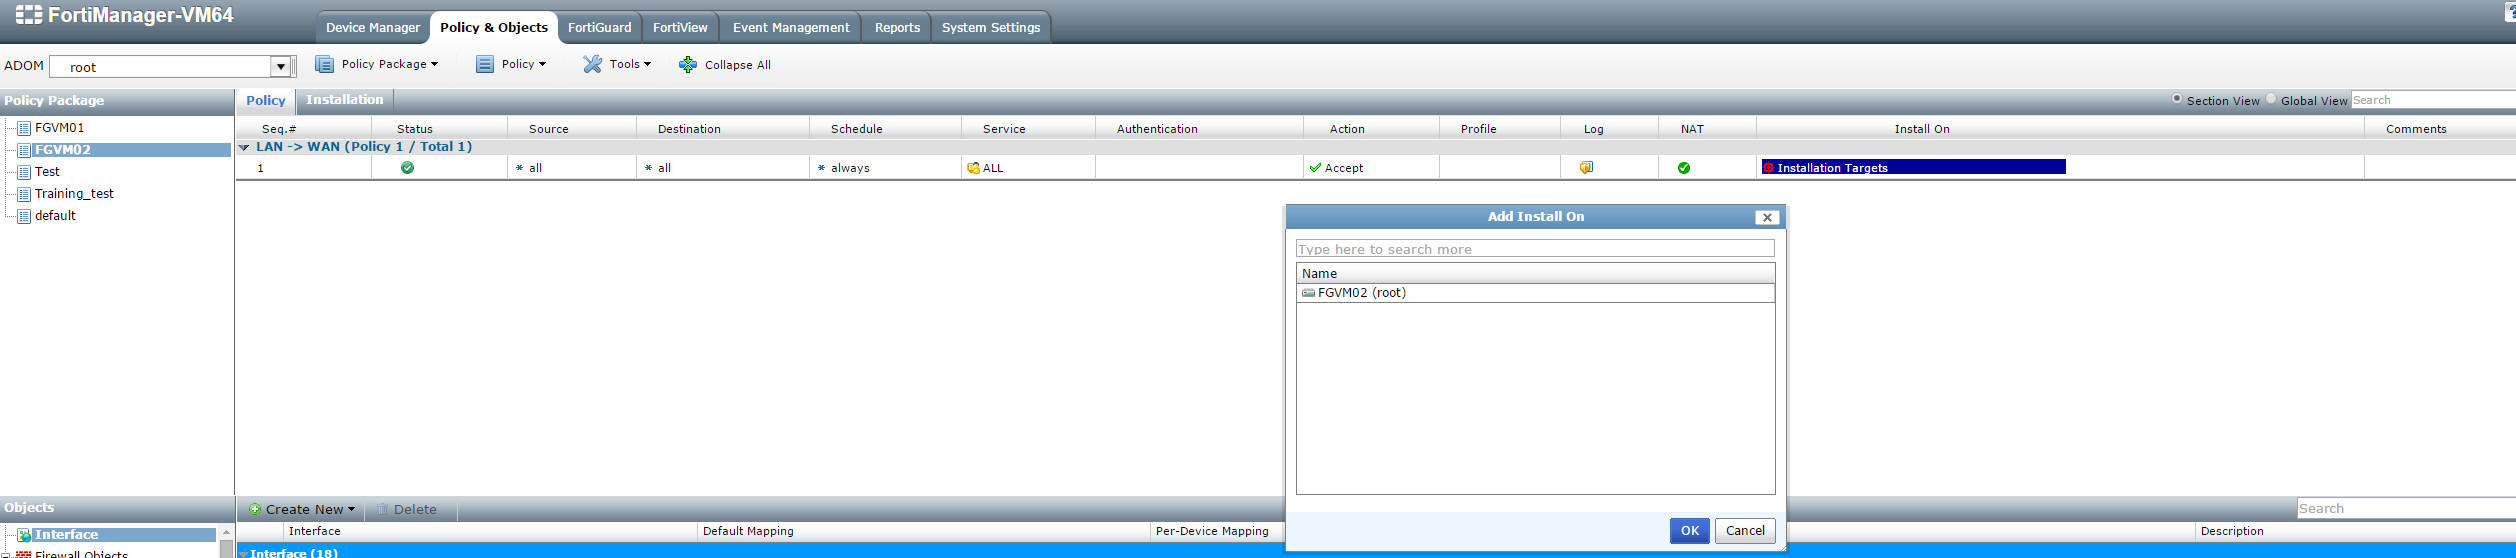This screenshot has height=558, width=2516.
Task: Click the red Installation Targets icon
Action: click(x=1768, y=168)
